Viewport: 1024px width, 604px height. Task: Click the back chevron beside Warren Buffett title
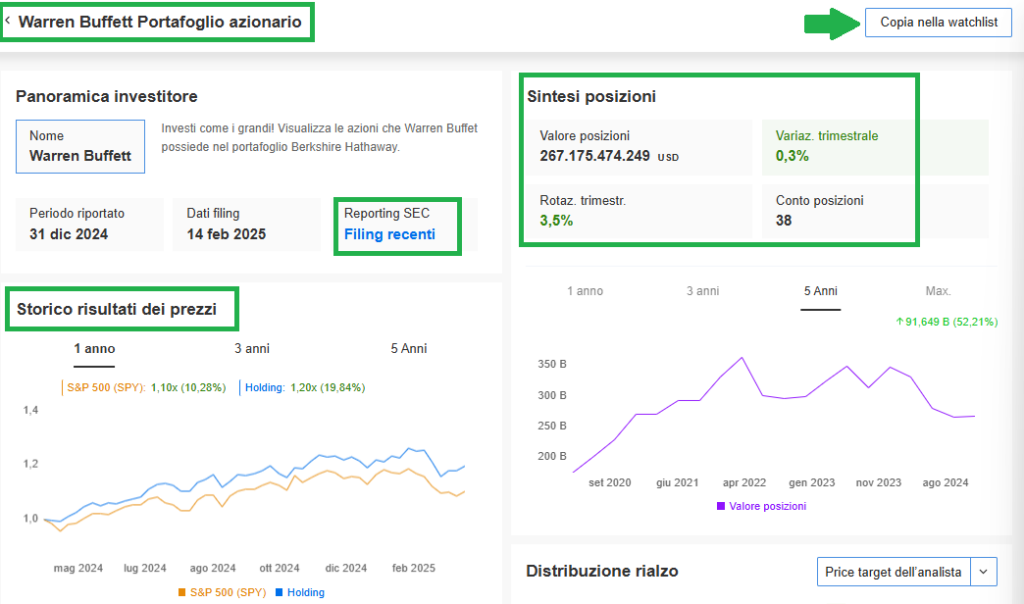pos(9,20)
